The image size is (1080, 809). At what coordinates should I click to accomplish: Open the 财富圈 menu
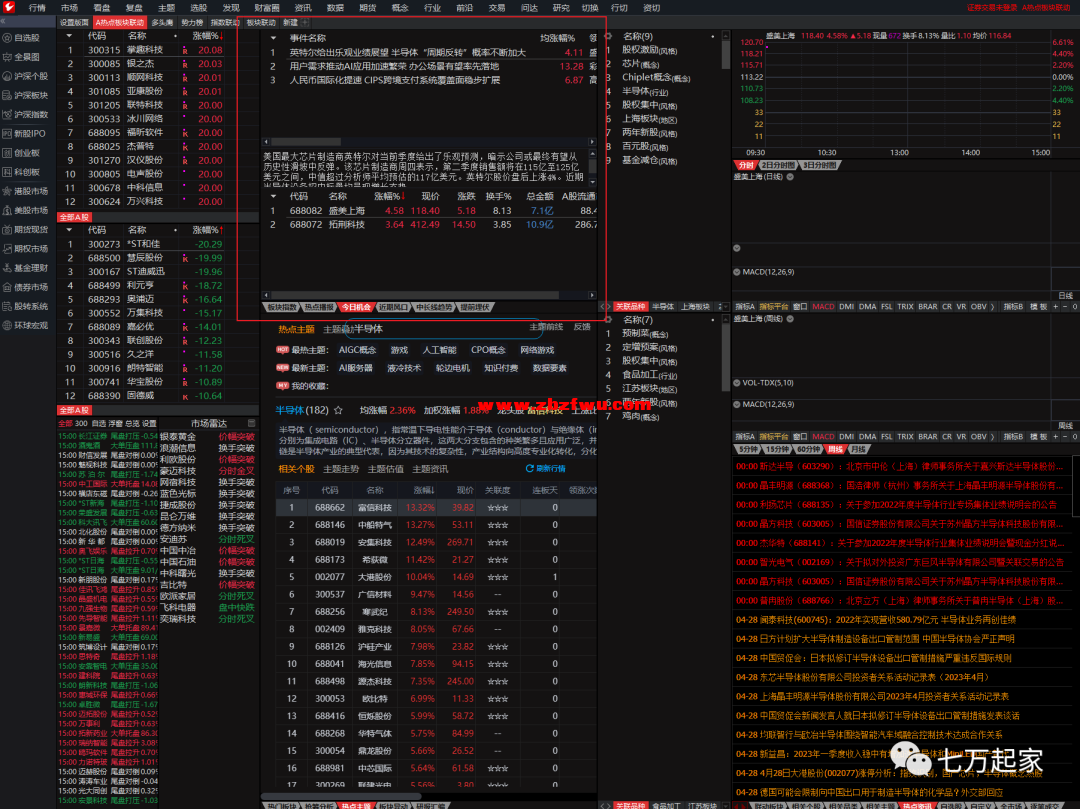click(x=267, y=8)
